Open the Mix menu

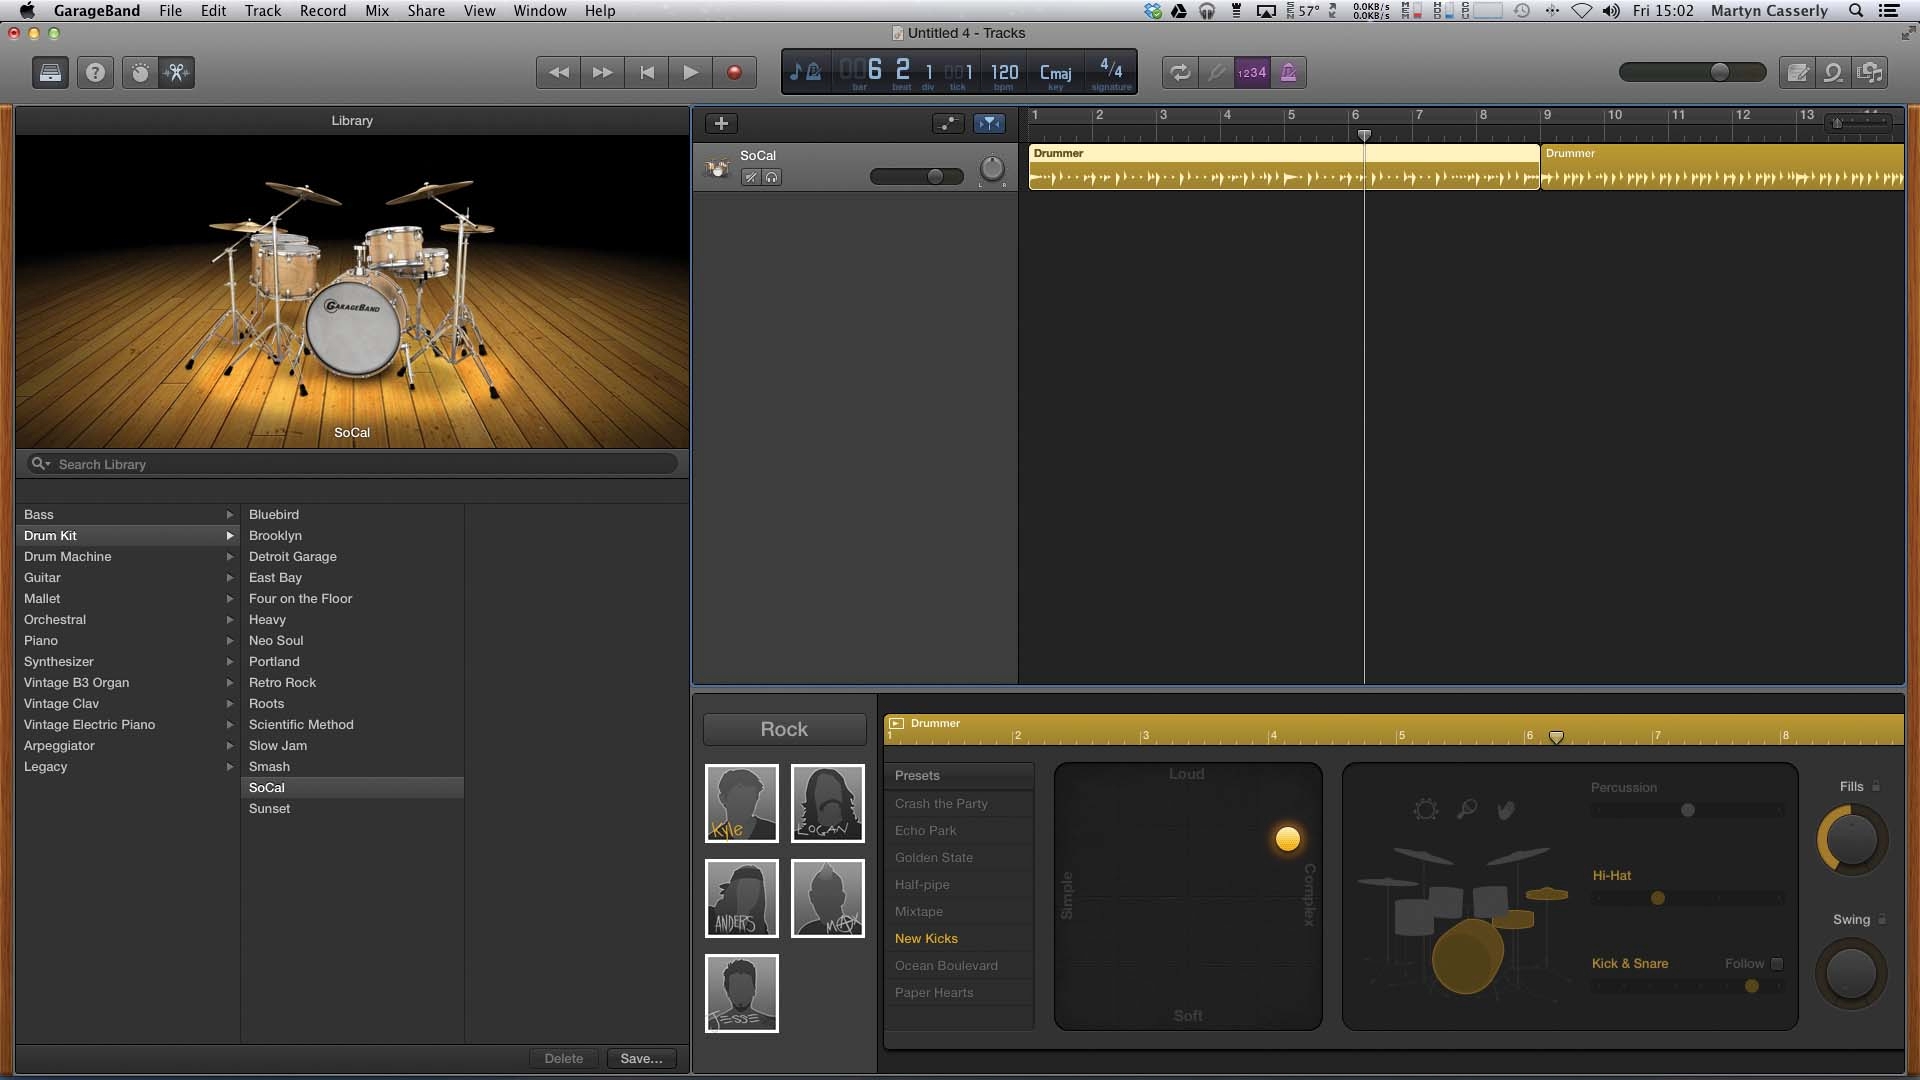(377, 11)
